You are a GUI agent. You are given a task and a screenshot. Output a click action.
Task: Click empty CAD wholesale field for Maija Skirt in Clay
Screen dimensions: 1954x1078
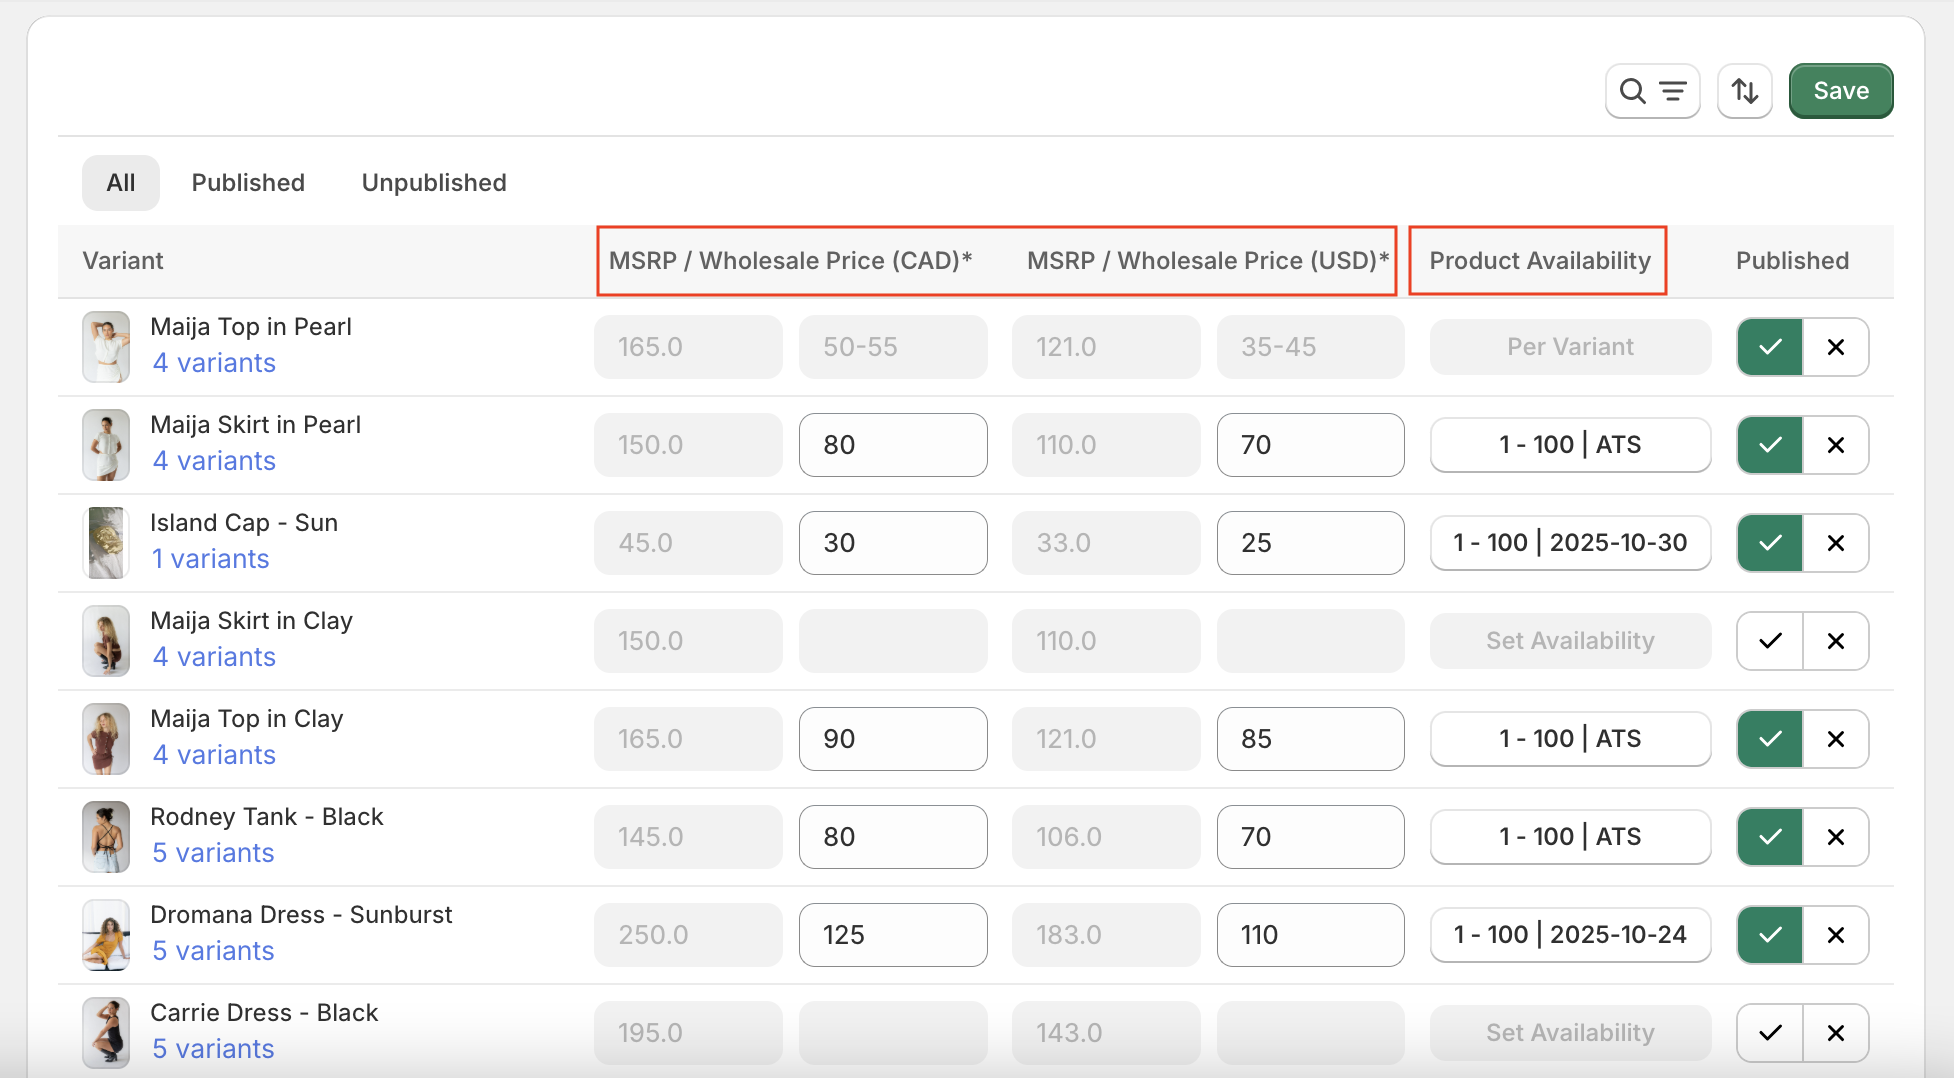coord(893,641)
